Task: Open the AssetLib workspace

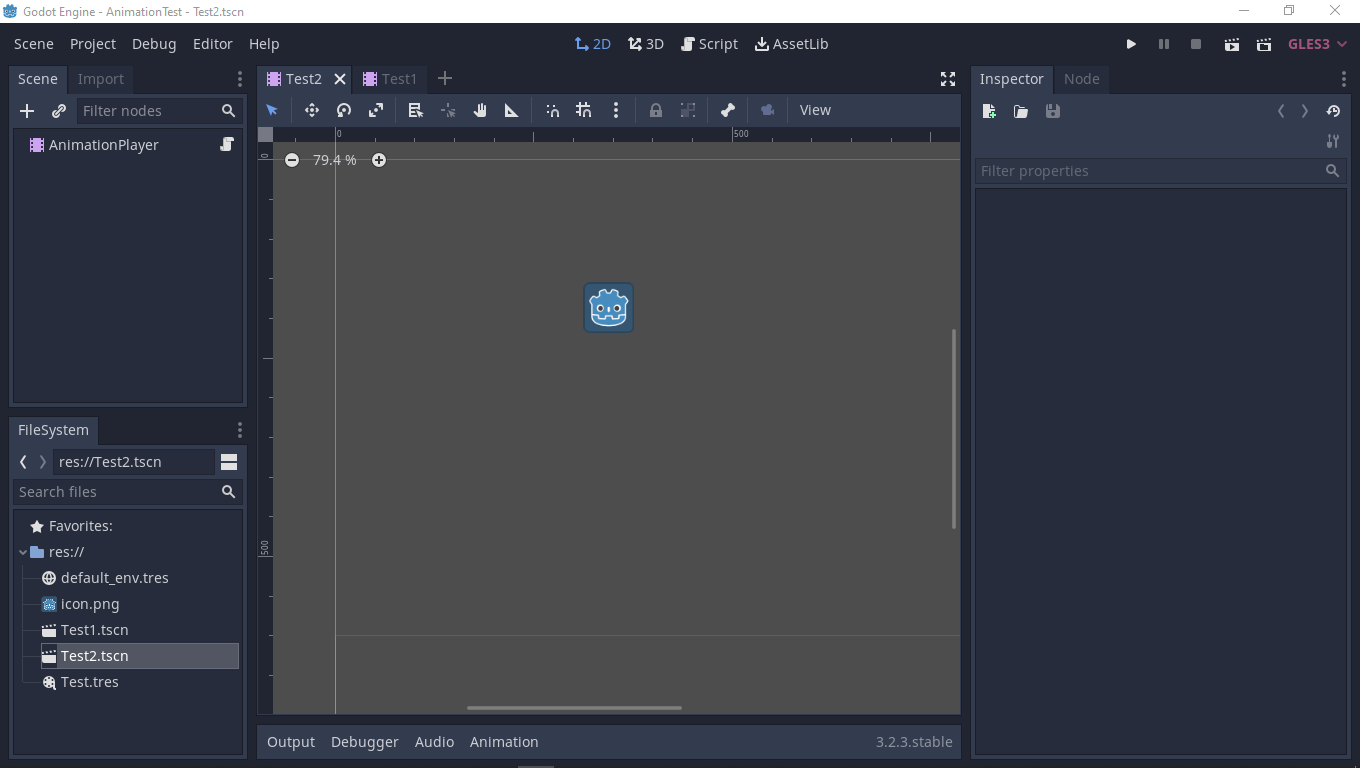Action: [791, 44]
